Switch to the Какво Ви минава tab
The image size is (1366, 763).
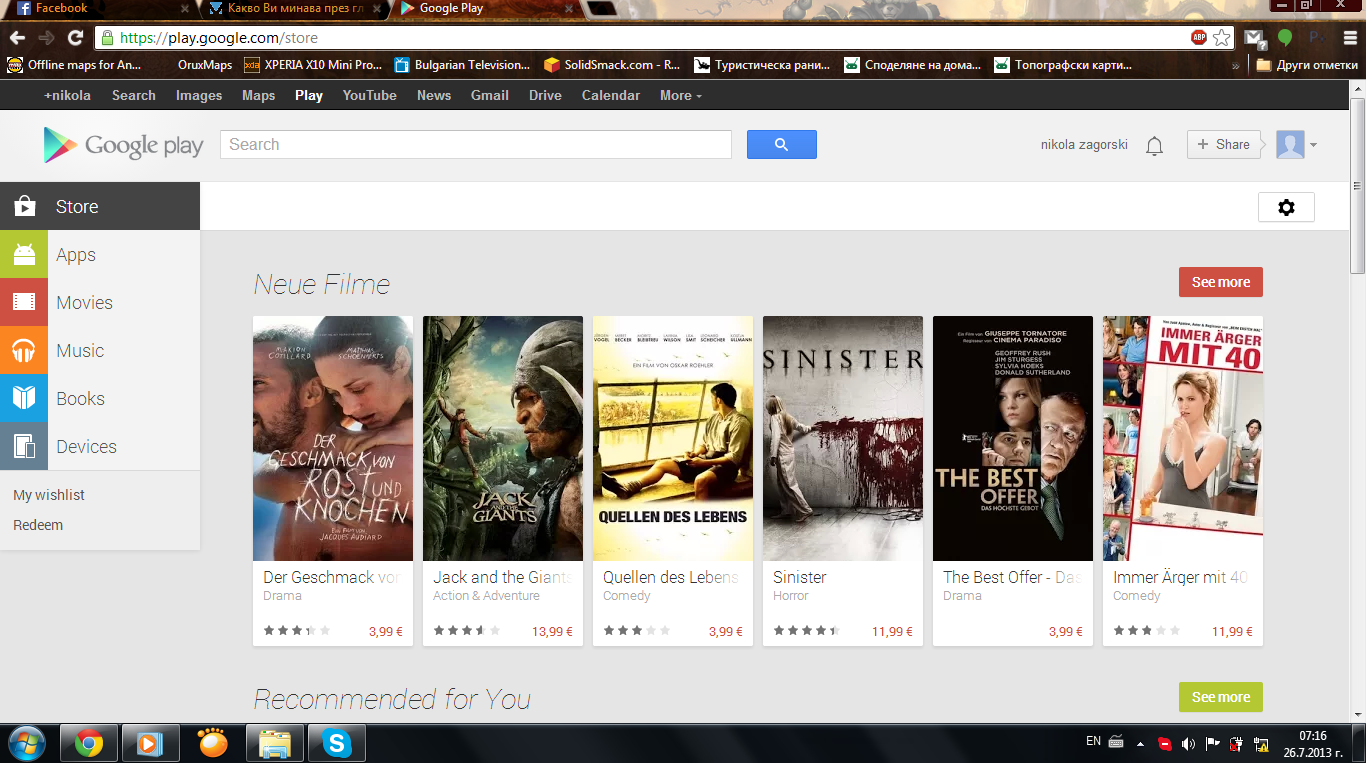294,9
